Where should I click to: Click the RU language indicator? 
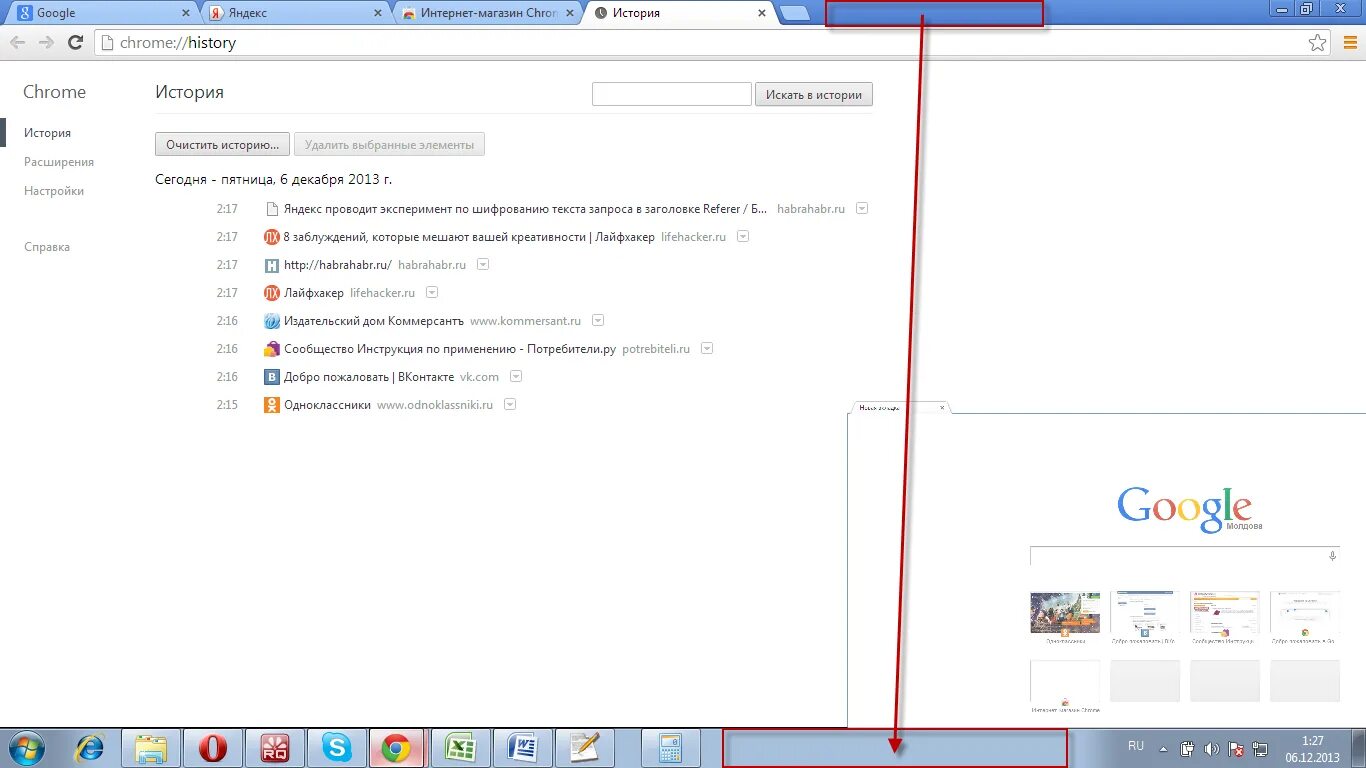tap(1136, 746)
